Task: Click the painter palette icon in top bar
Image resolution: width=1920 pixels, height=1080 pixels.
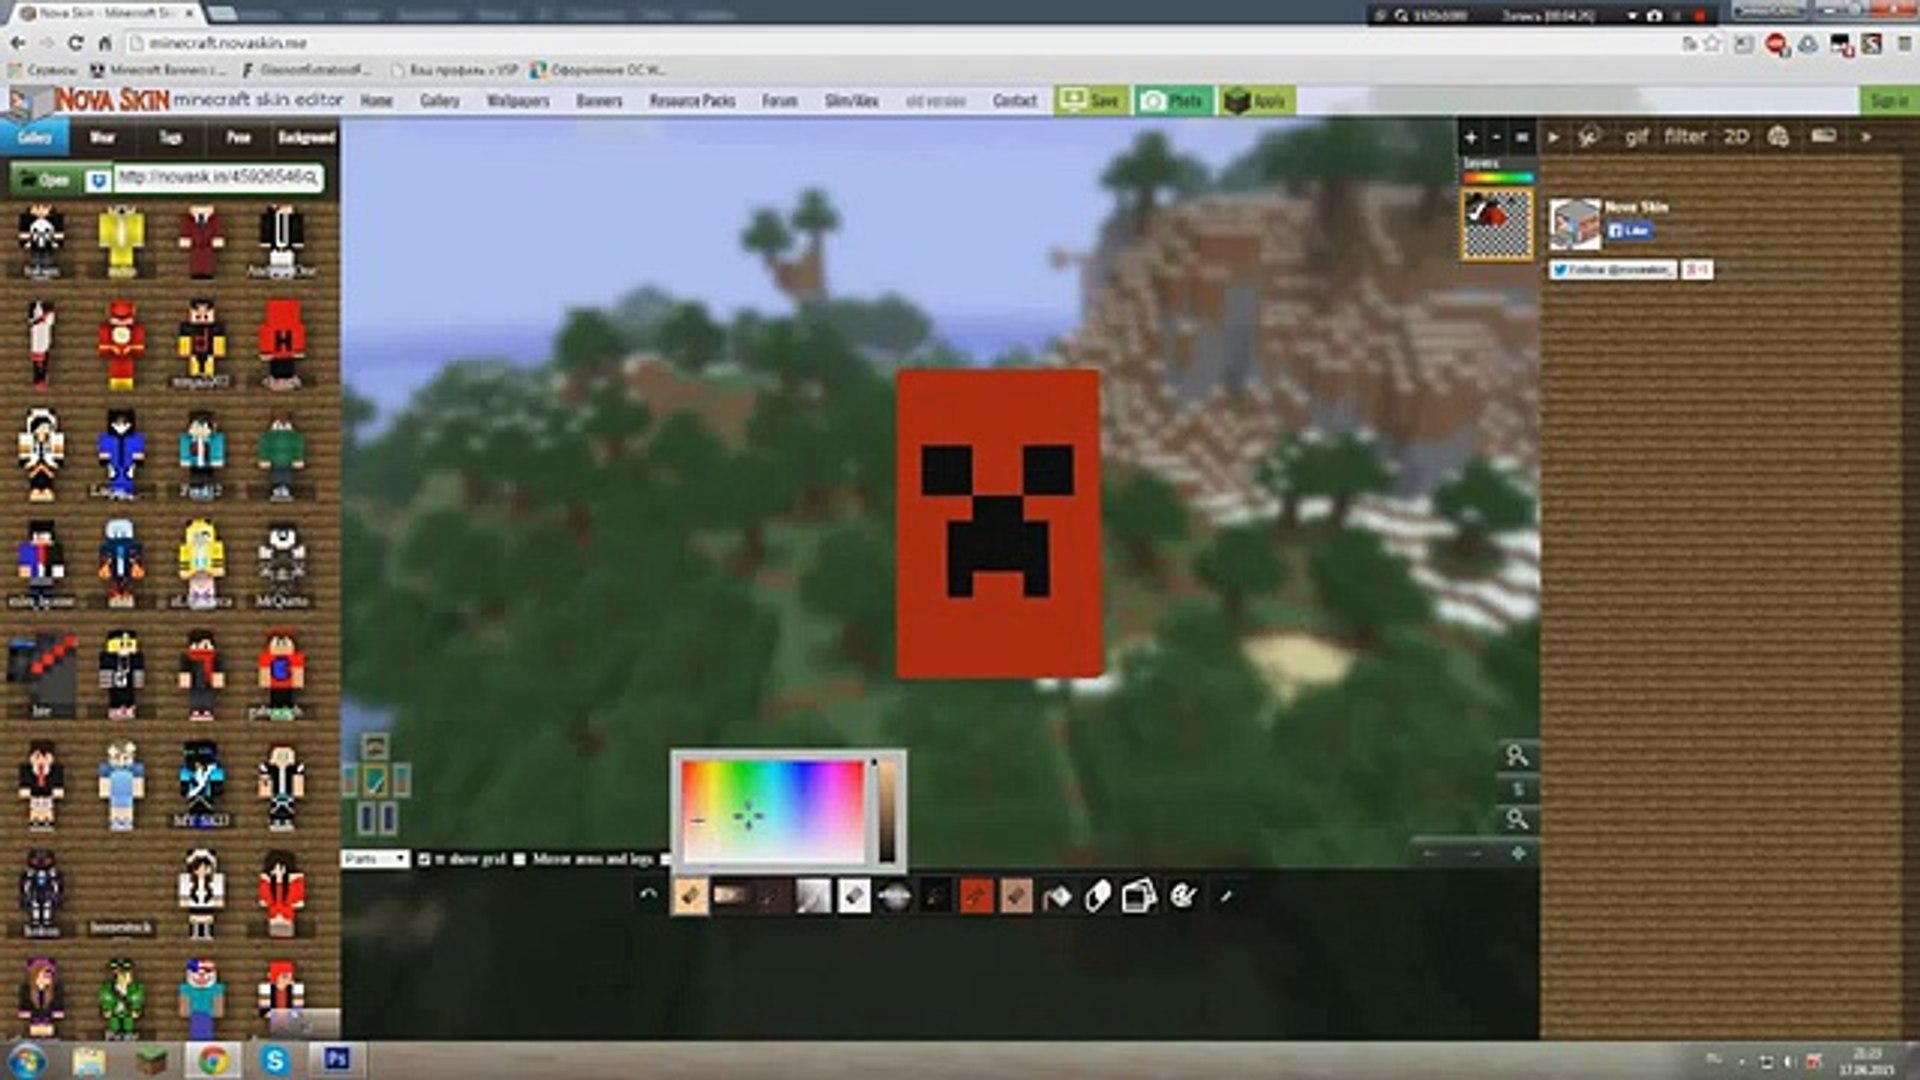Action: 1778,137
